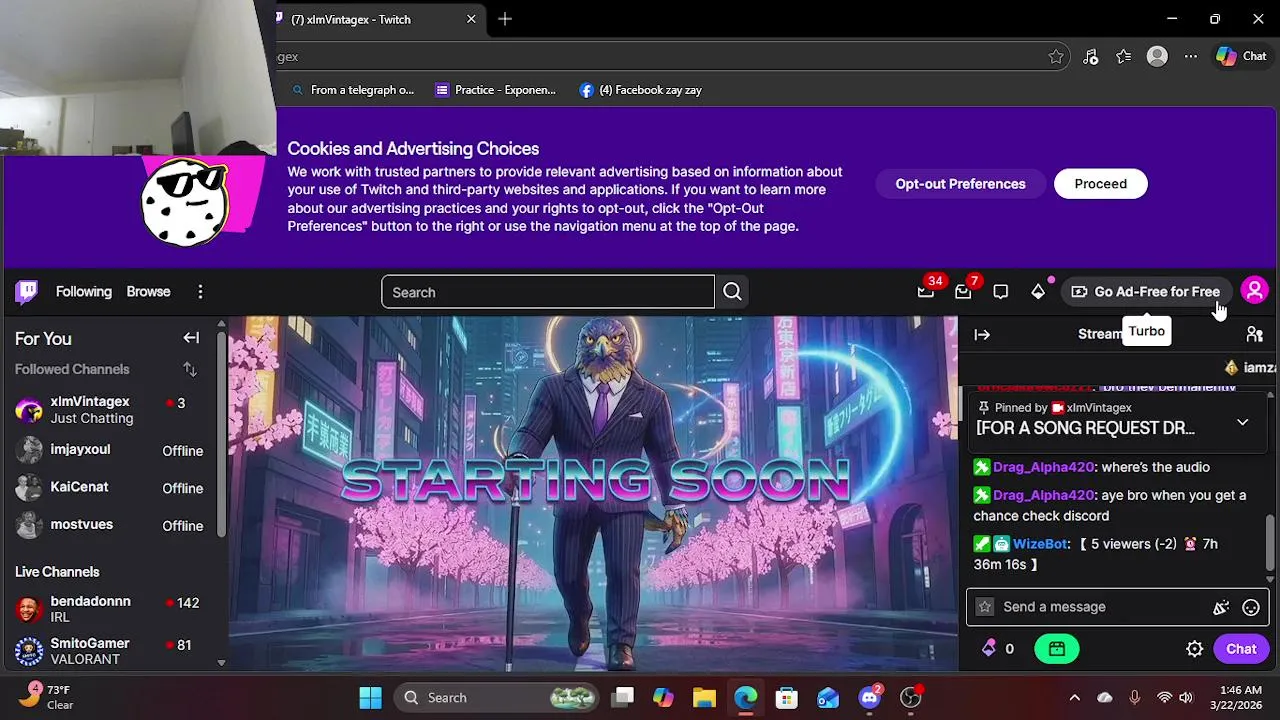Open the Facebook zay zay bookmark
The image size is (1280, 720).
pyautogui.click(x=641, y=90)
